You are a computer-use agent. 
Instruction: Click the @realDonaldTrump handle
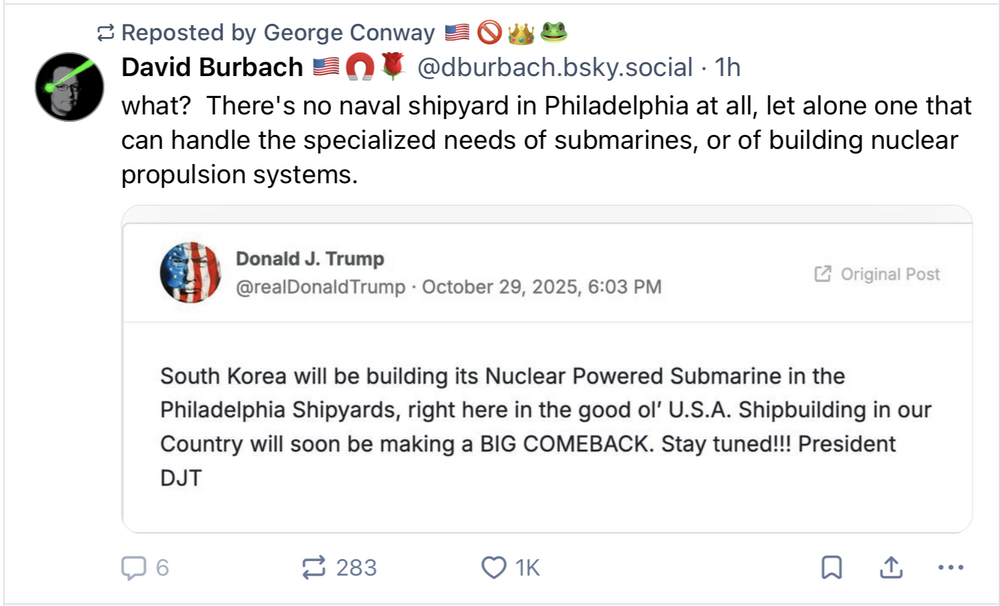(321, 287)
